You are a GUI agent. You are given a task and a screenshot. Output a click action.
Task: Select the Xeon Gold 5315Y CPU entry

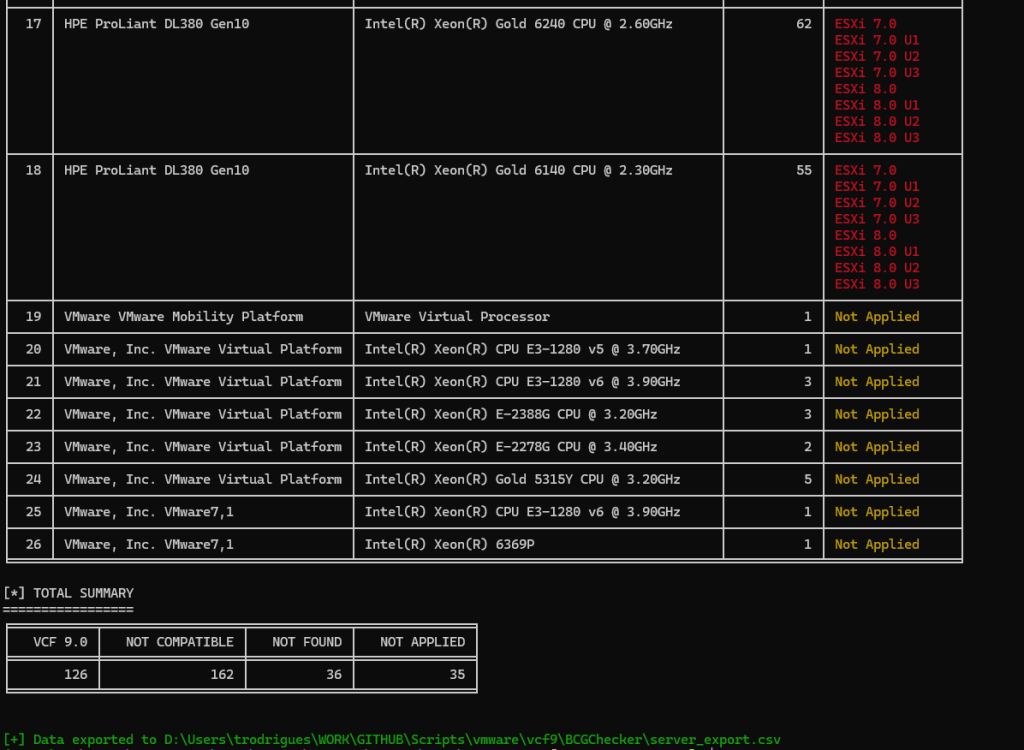point(522,479)
